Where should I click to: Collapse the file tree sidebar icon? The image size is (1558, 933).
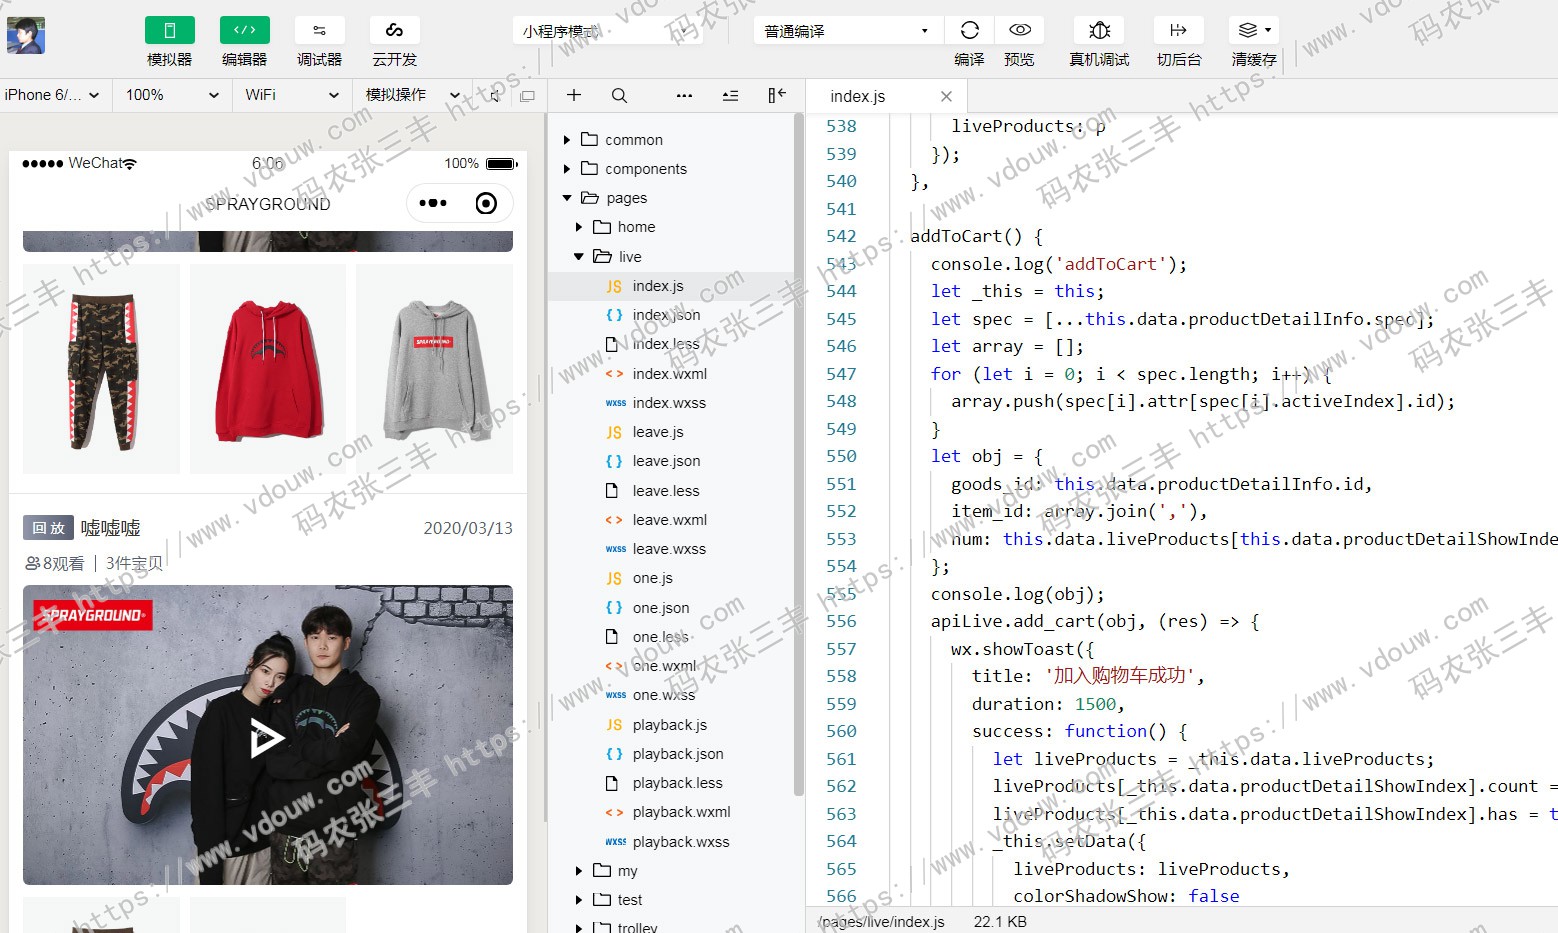coord(776,96)
